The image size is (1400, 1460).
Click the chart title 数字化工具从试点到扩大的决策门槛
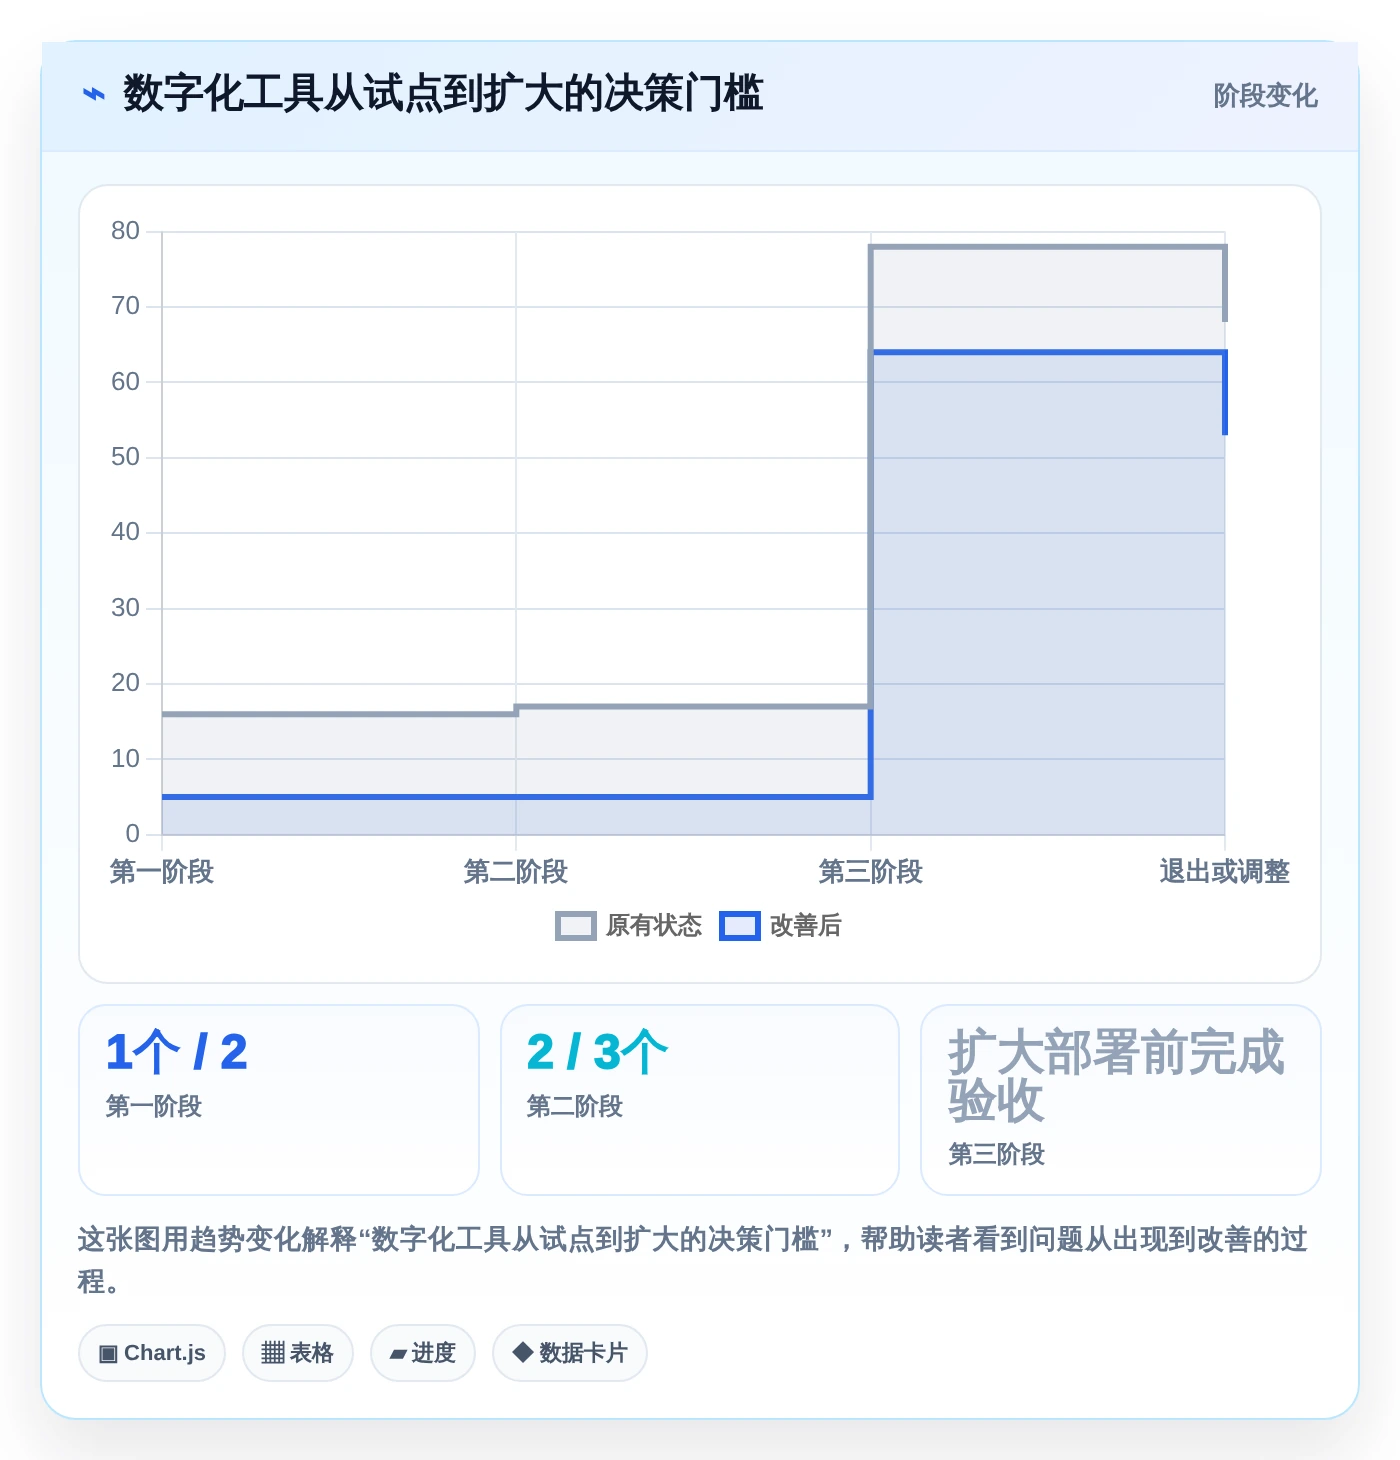[x=443, y=94]
